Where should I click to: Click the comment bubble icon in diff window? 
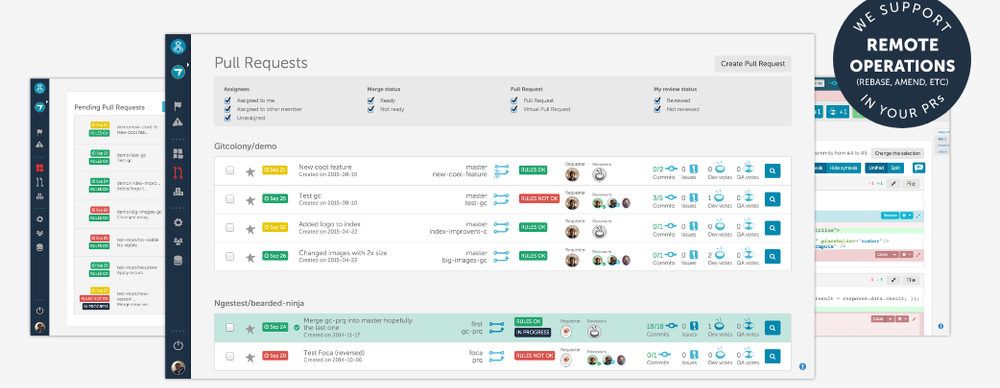(x=919, y=168)
